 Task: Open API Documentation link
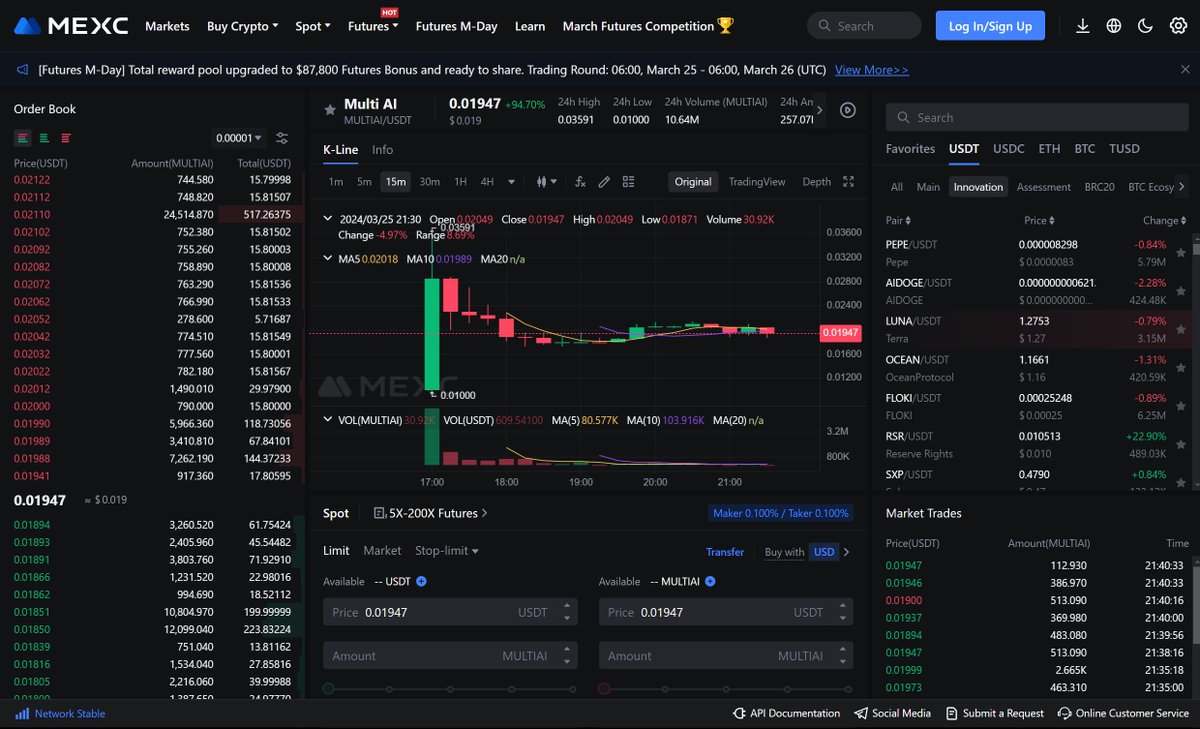(x=787, y=714)
